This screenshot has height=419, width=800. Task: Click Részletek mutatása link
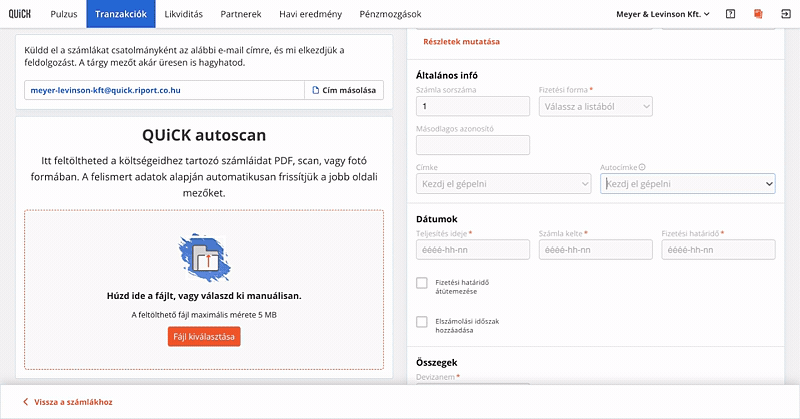click(461, 42)
